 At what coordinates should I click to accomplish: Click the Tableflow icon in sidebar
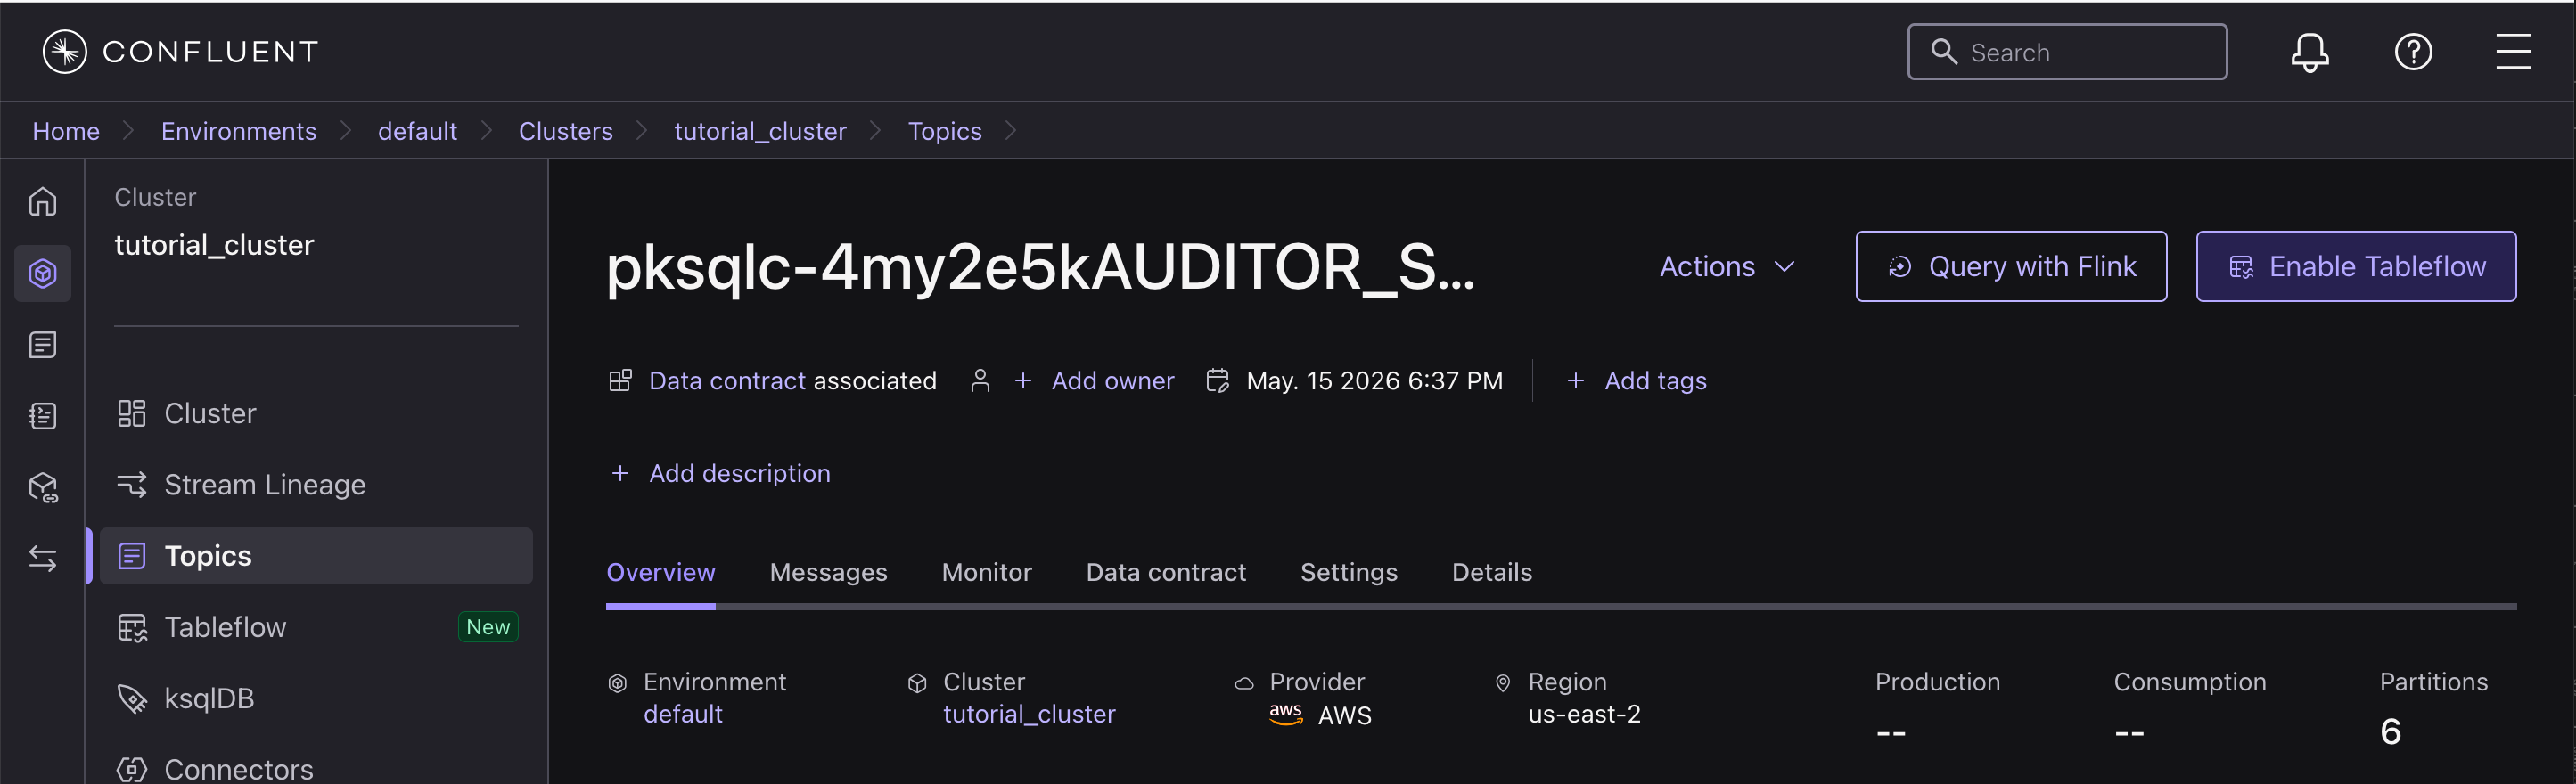point(132,627)
